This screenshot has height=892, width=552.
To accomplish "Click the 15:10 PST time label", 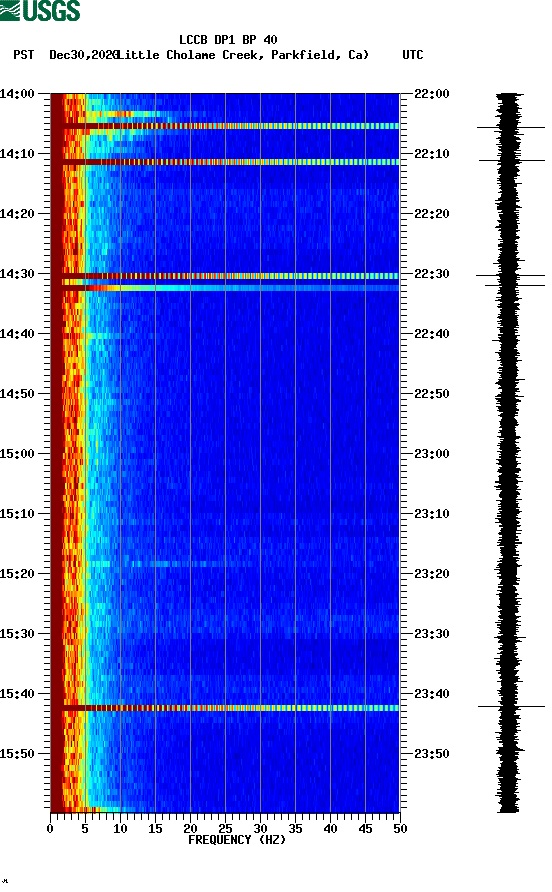I will pos(17,514).
